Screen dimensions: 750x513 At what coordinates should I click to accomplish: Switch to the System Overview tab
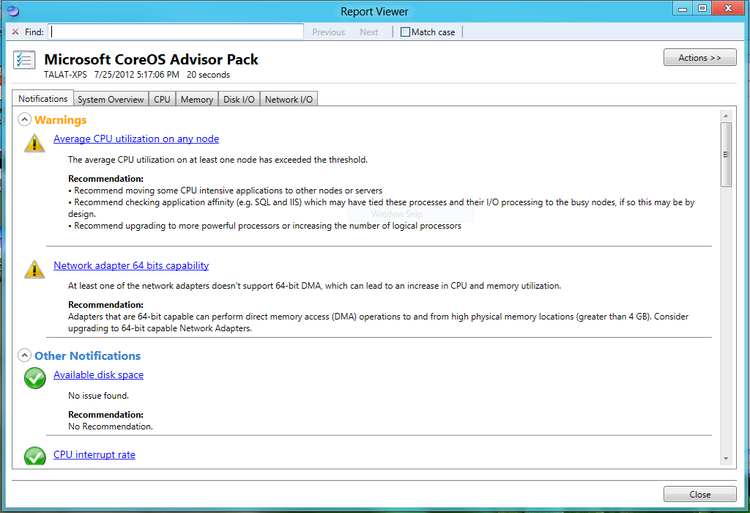click(x=110, y=99)
